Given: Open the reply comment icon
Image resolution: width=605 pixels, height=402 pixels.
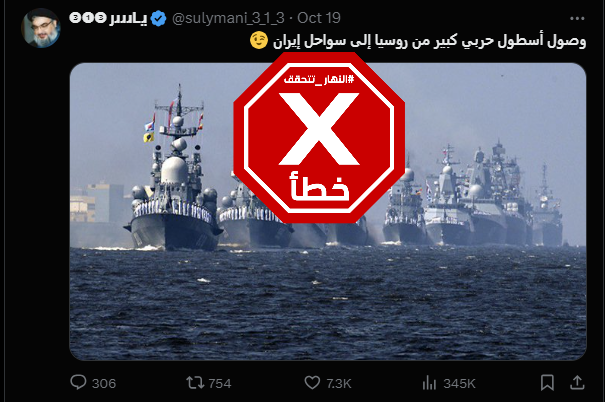Looking at the screenshot, I should tap(78, 382).
